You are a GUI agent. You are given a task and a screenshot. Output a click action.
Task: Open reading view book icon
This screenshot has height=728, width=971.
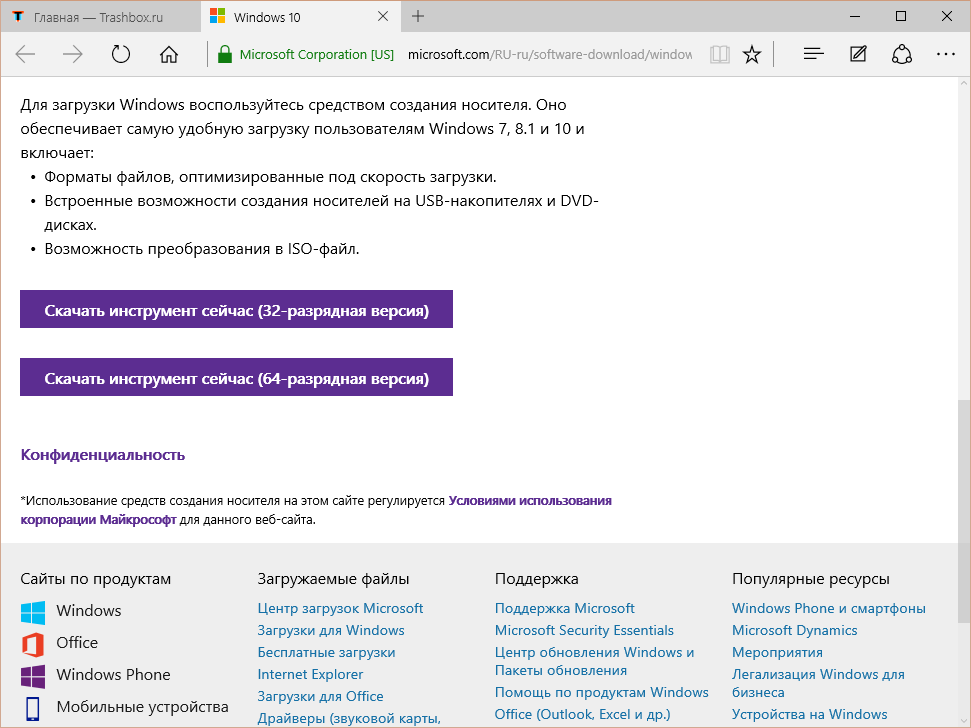pos(720,54)
